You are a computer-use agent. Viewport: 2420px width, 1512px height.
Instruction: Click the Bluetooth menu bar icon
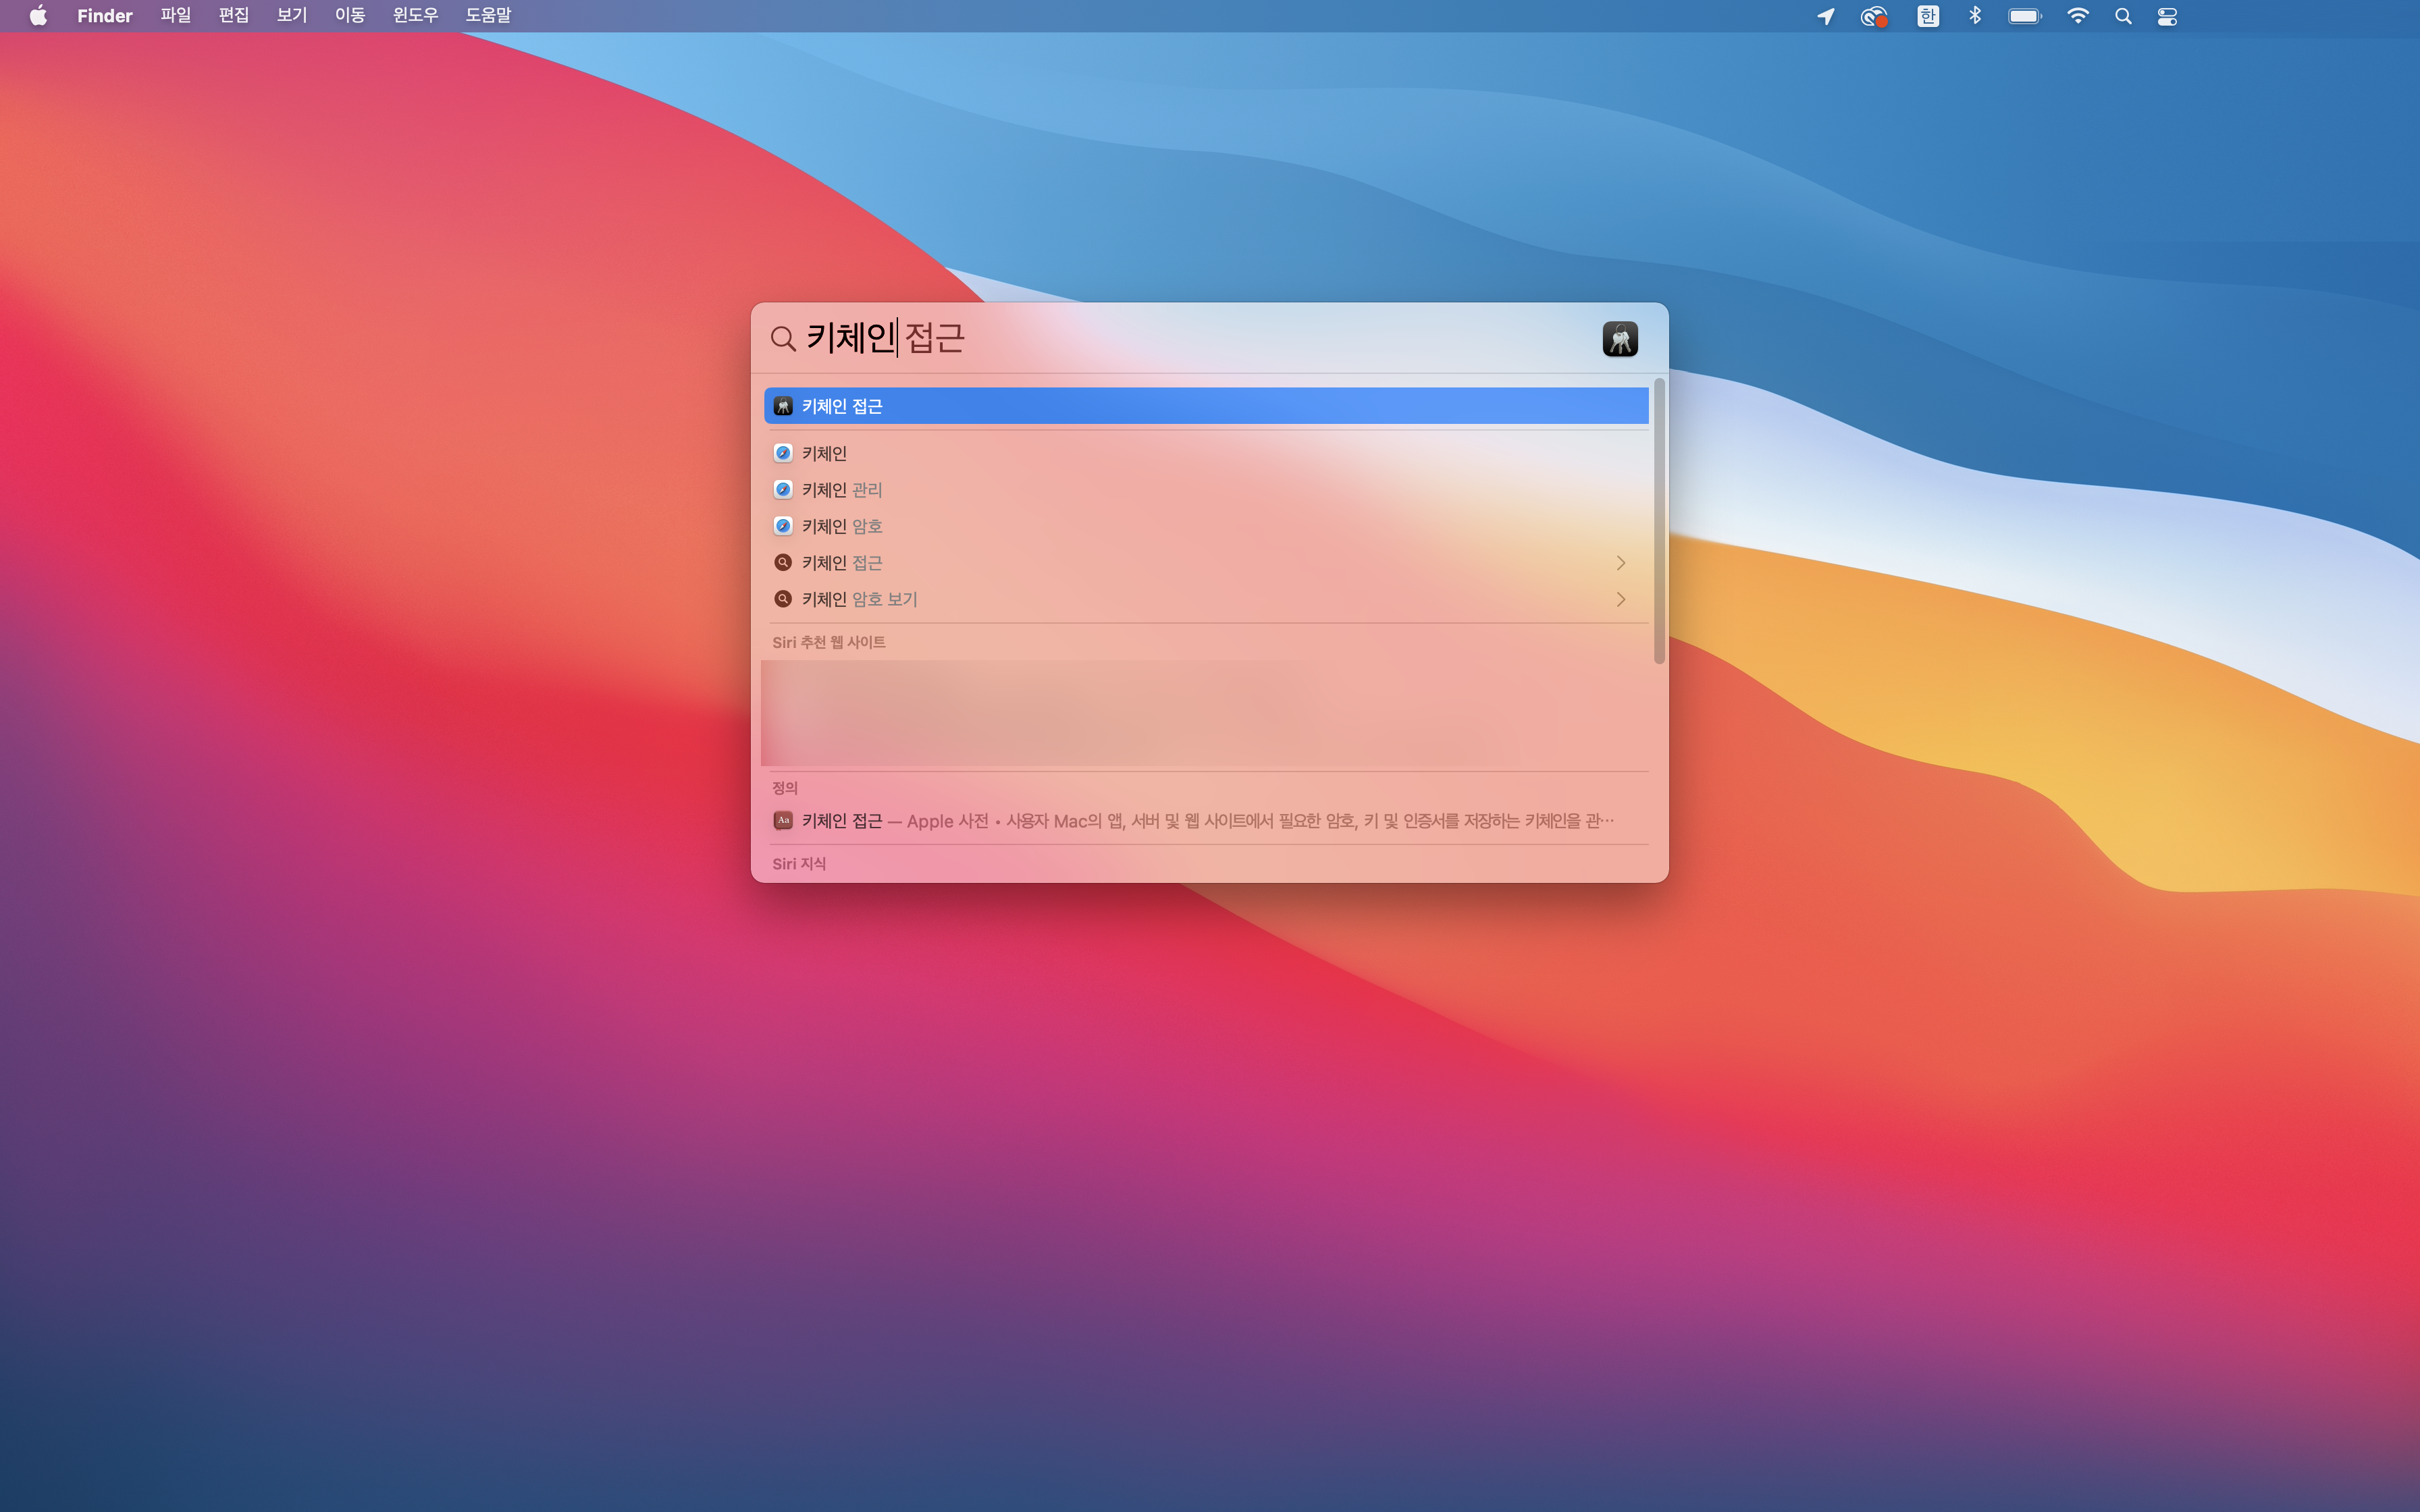pos(1974,16)
